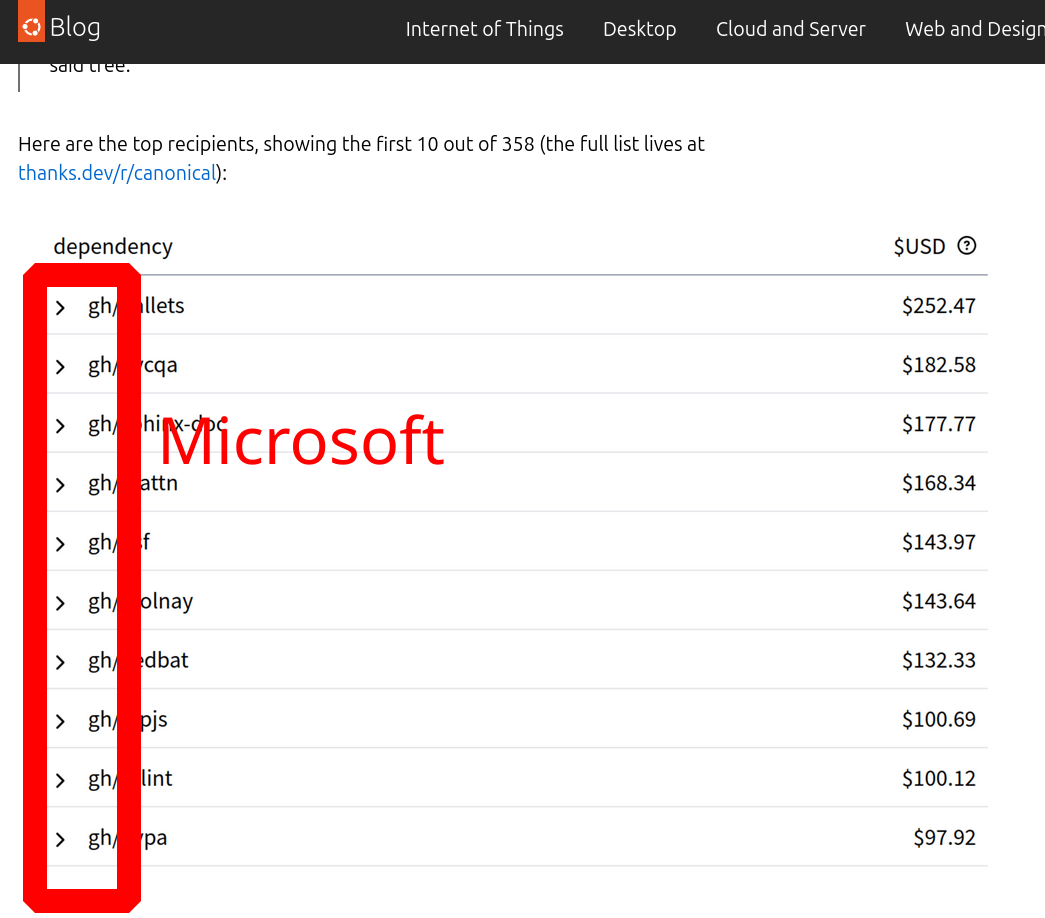Select the amount "$143.64"

938,601
